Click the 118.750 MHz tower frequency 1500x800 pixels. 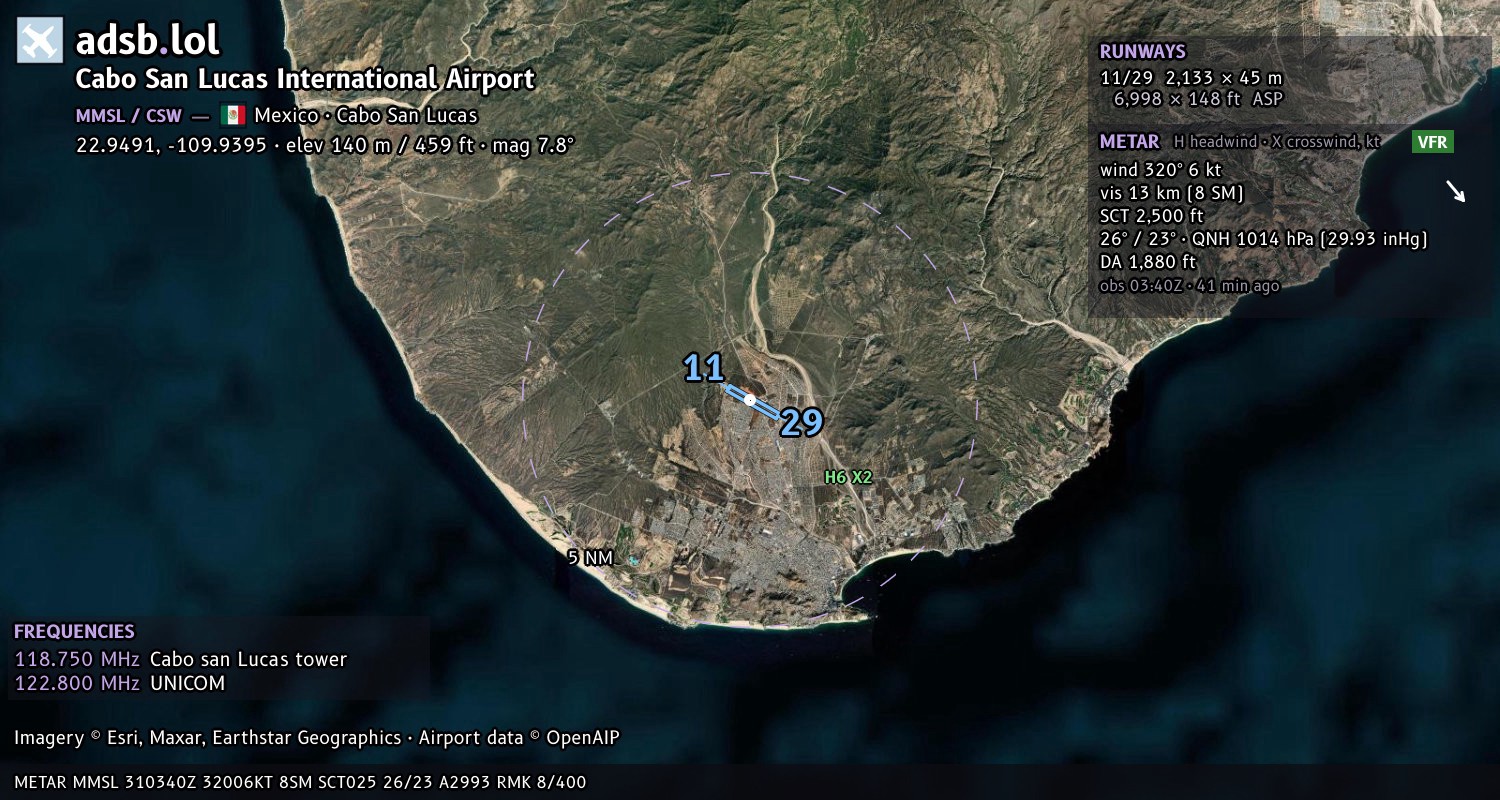(x=180, y=660)
